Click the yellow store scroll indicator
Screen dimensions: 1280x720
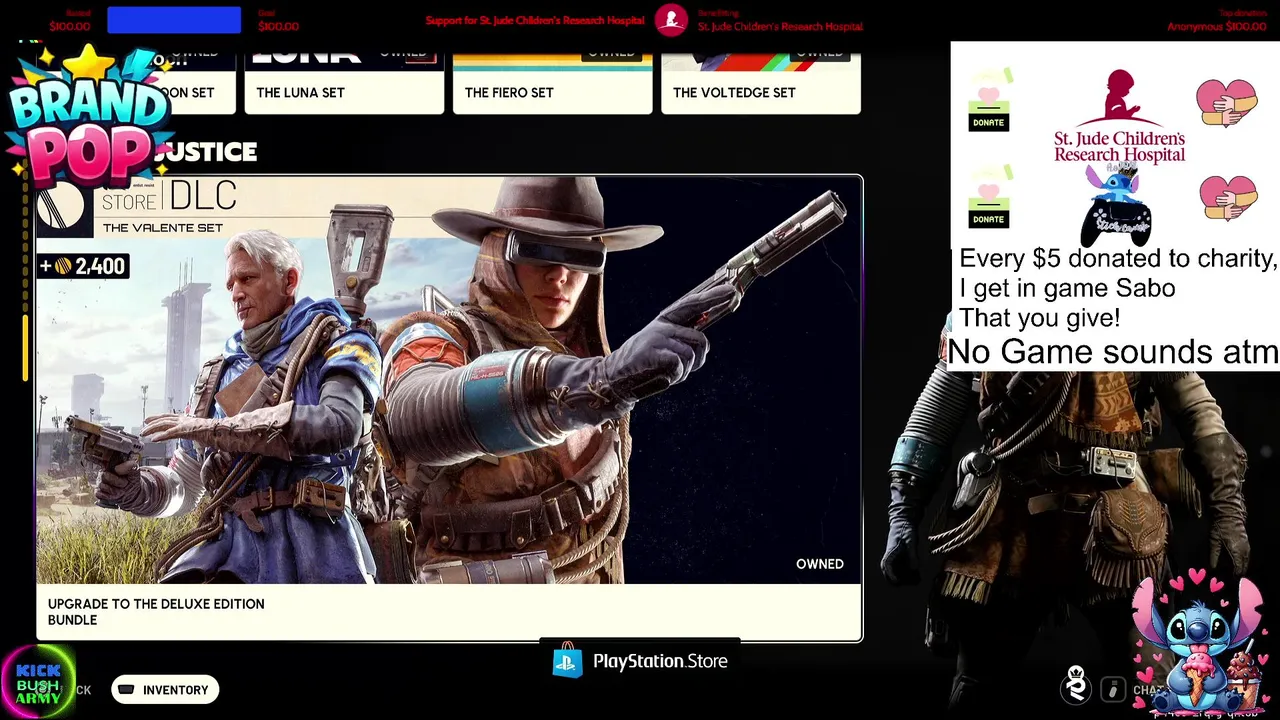[x=26, y=347]
